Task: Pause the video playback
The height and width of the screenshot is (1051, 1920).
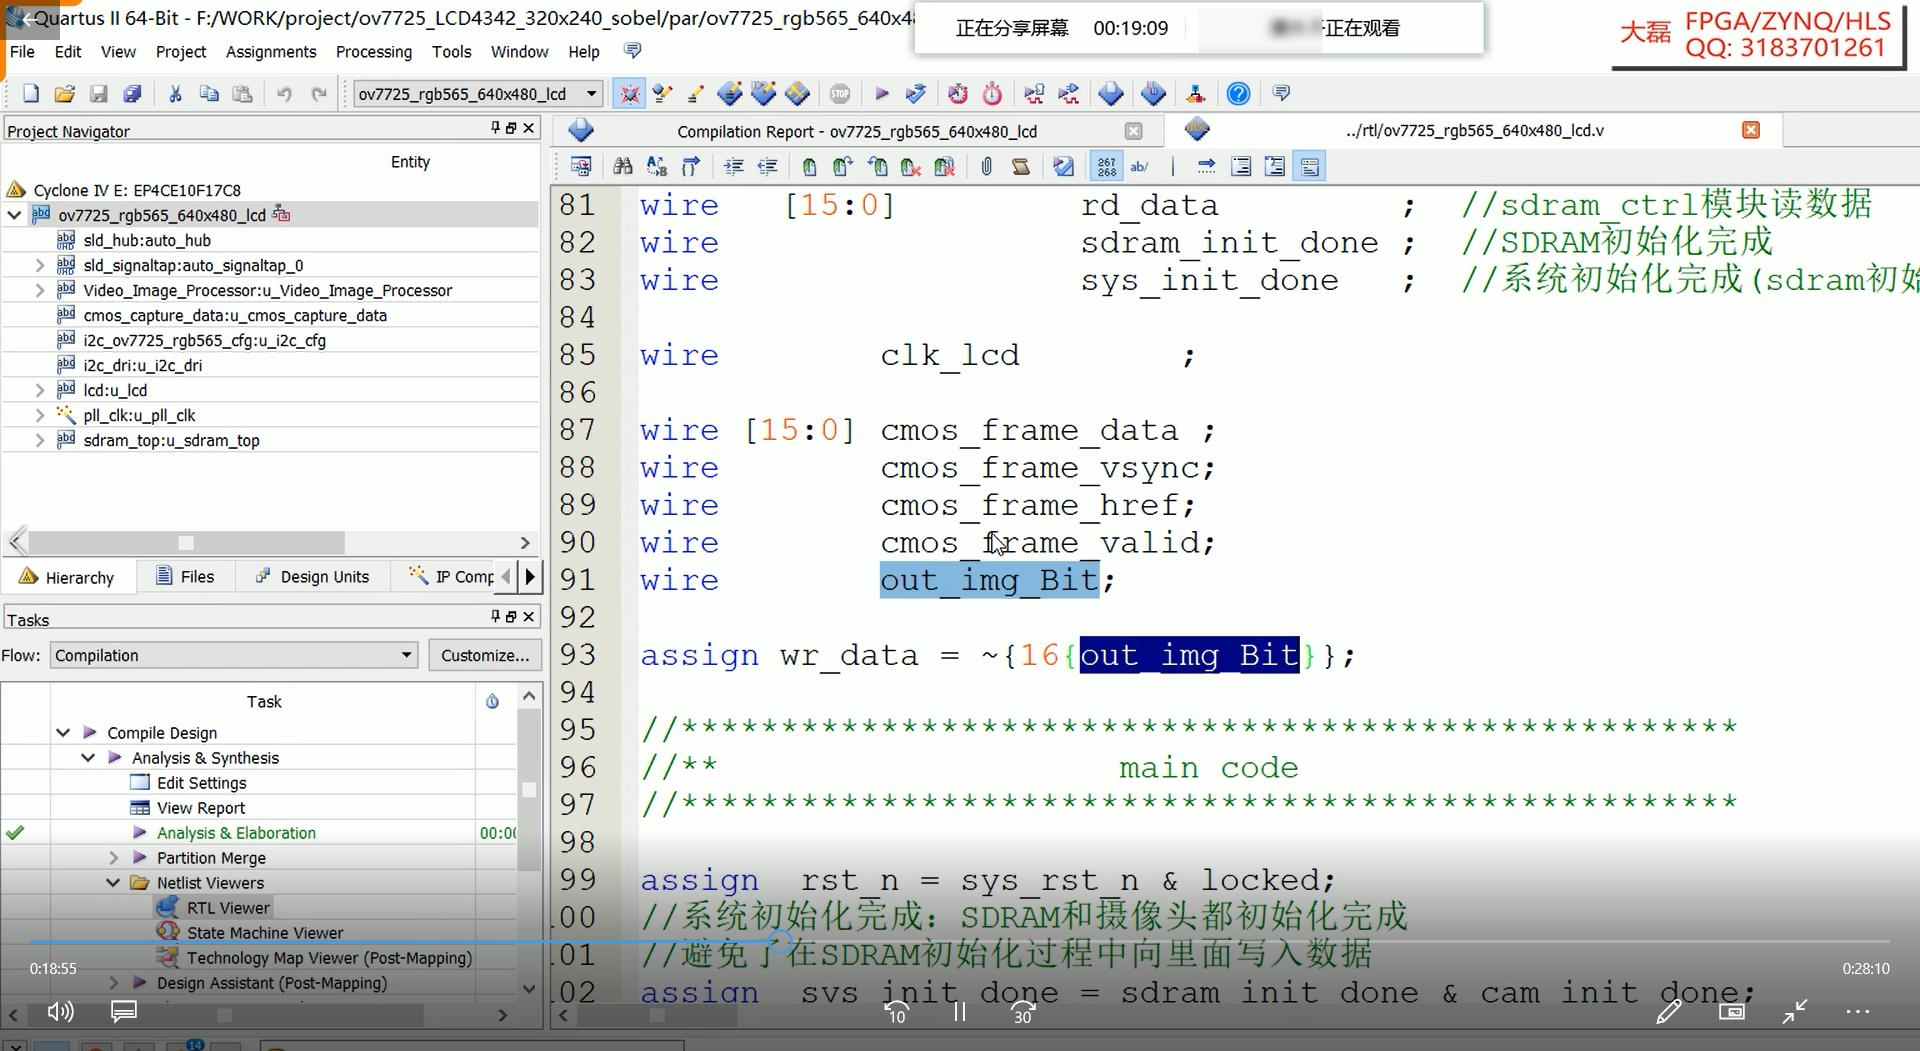Action: coord(960,1012)
